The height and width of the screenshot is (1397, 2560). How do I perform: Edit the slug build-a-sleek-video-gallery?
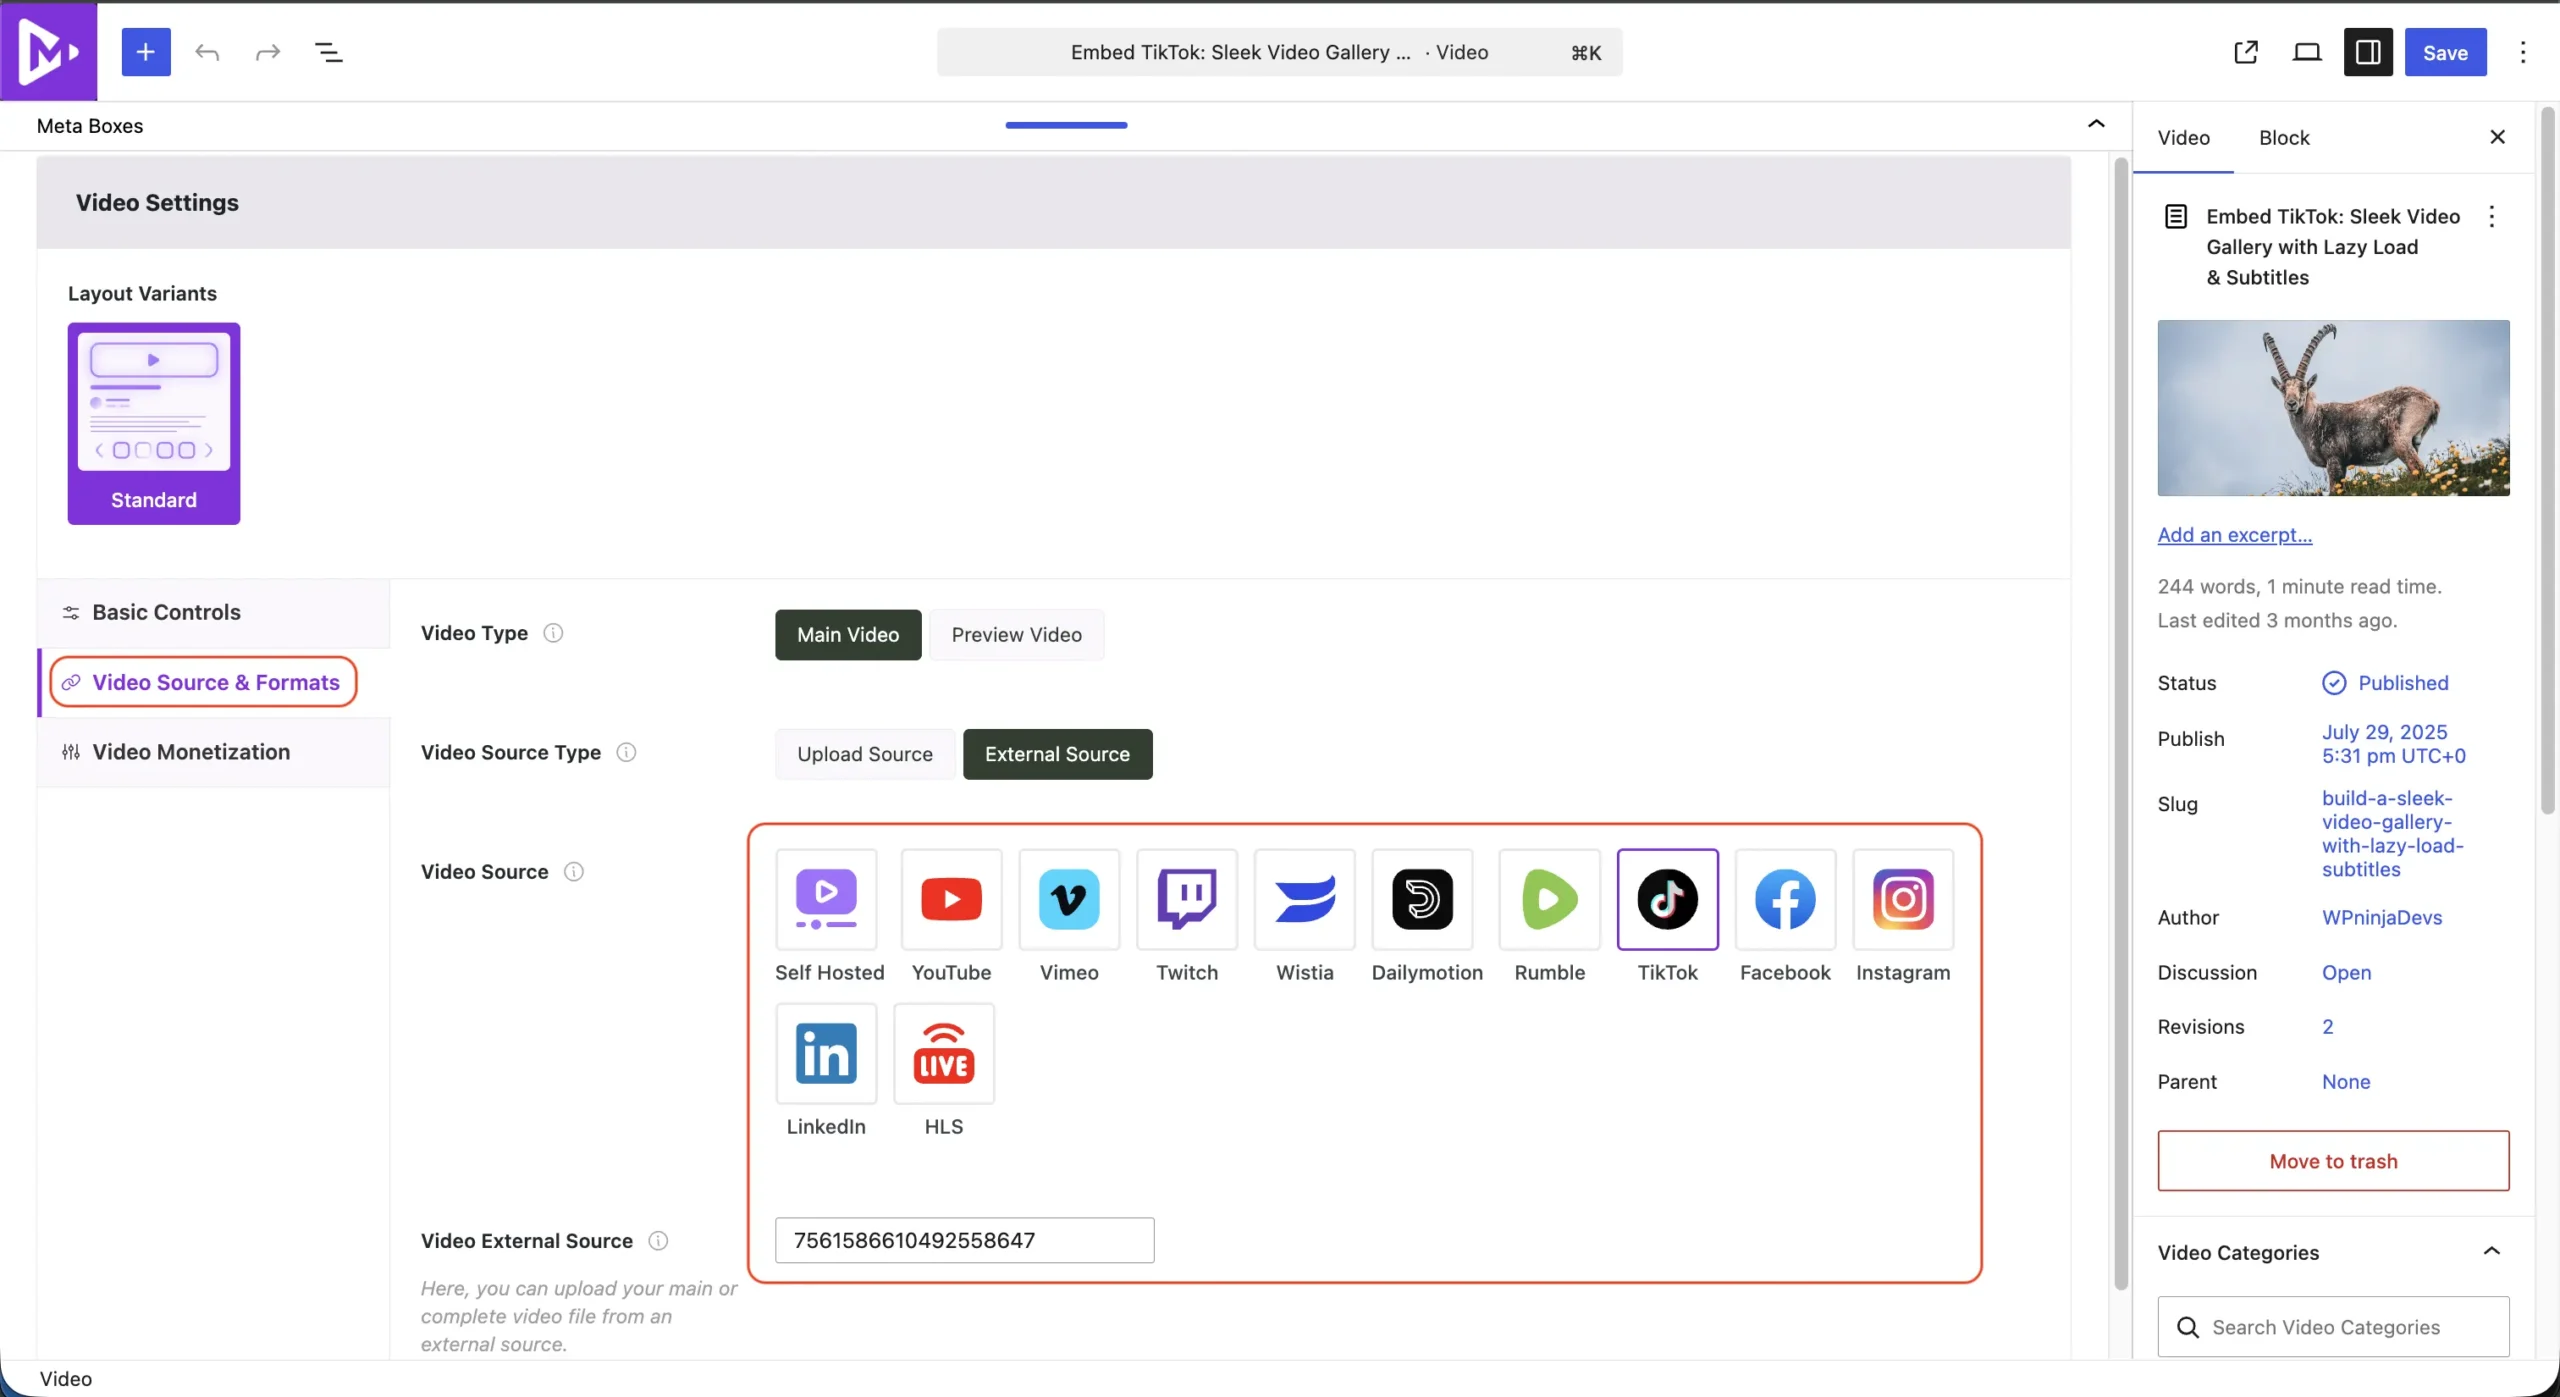[2393, 834]
